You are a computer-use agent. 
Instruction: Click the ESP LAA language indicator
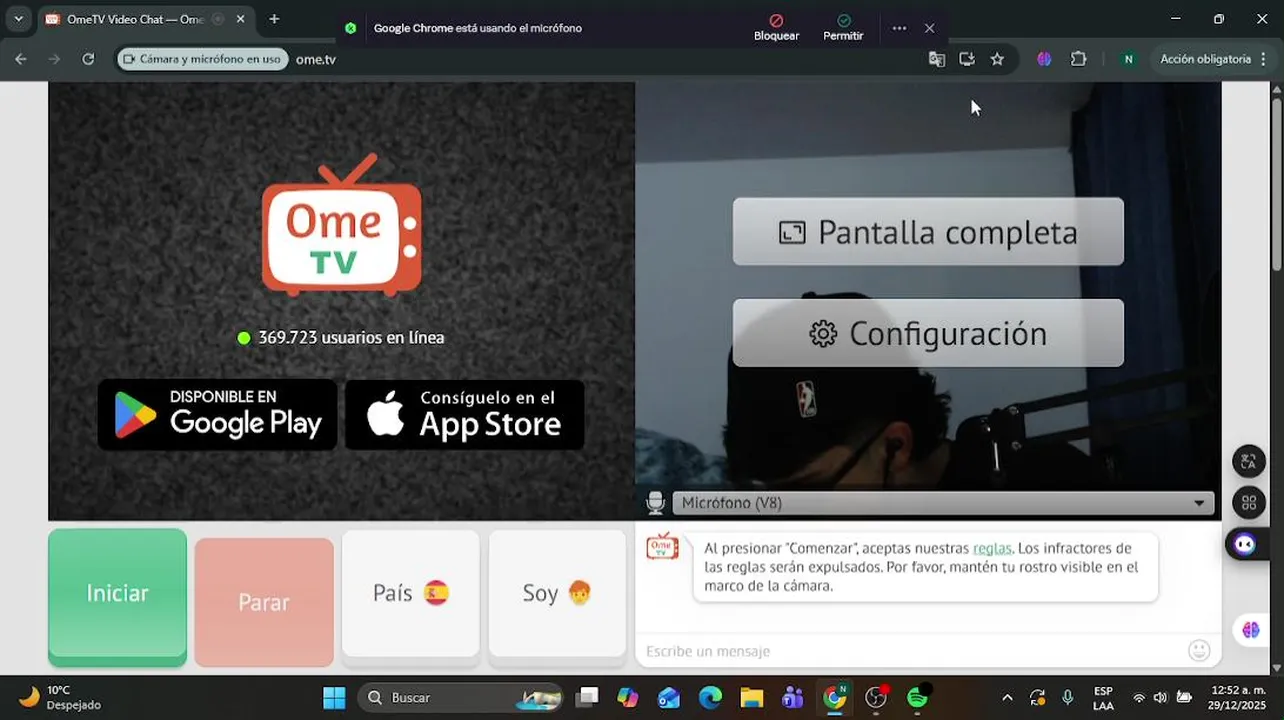point(1103,697)
